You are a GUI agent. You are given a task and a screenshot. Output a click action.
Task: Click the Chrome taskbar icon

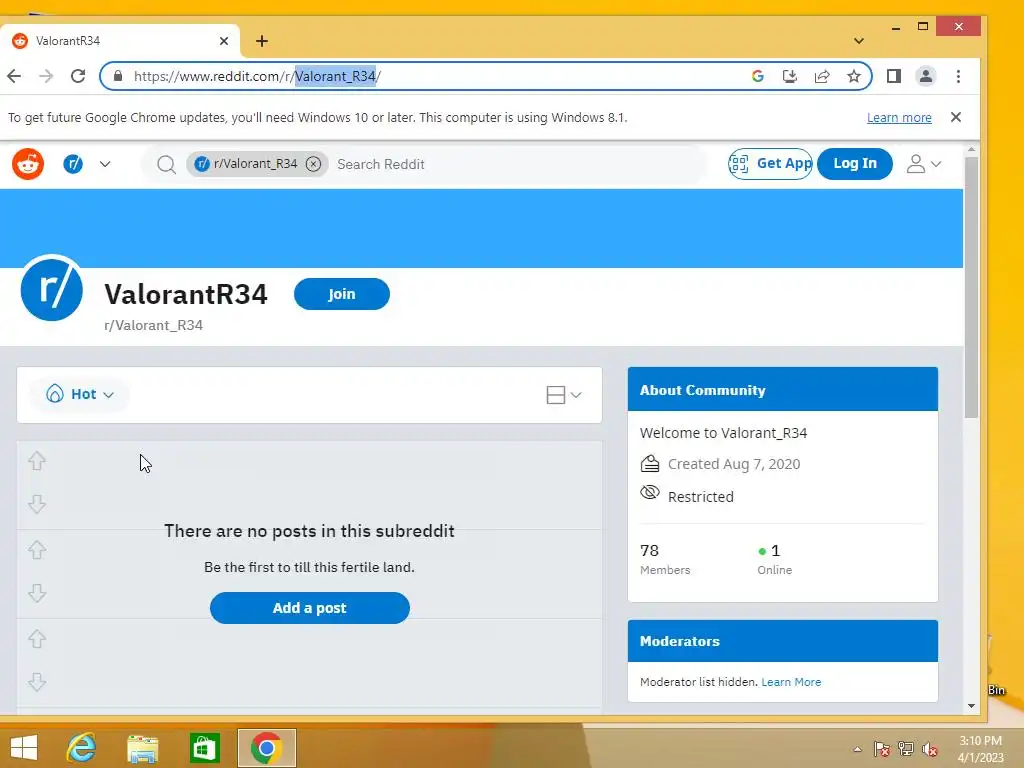click(266, 748)
